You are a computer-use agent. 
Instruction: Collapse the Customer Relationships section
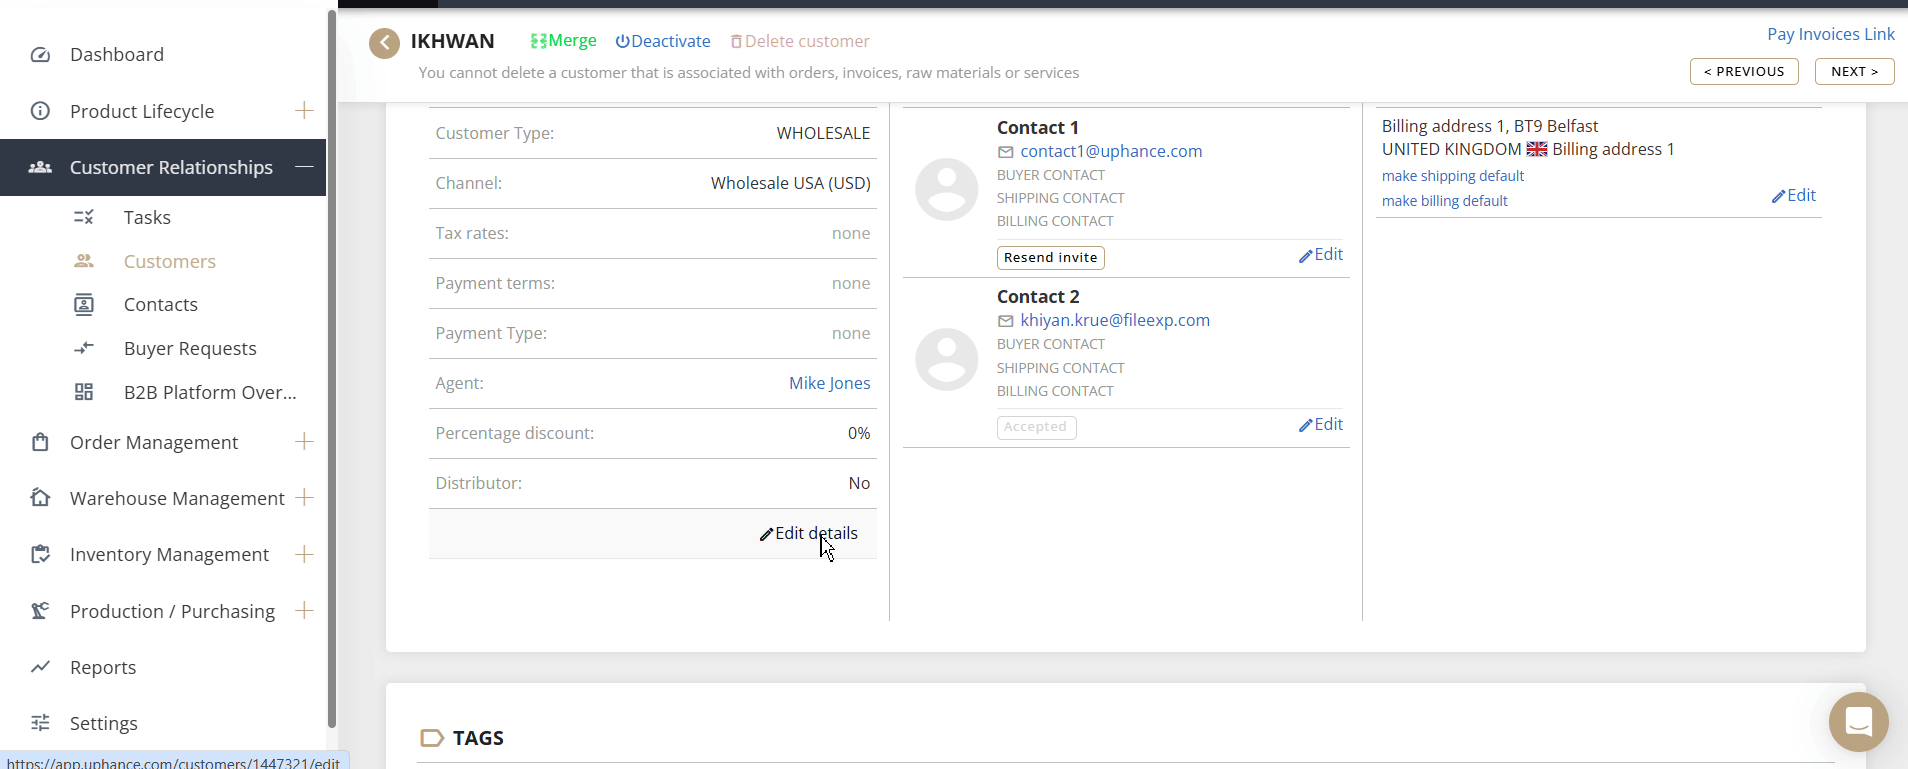point(304,167)
